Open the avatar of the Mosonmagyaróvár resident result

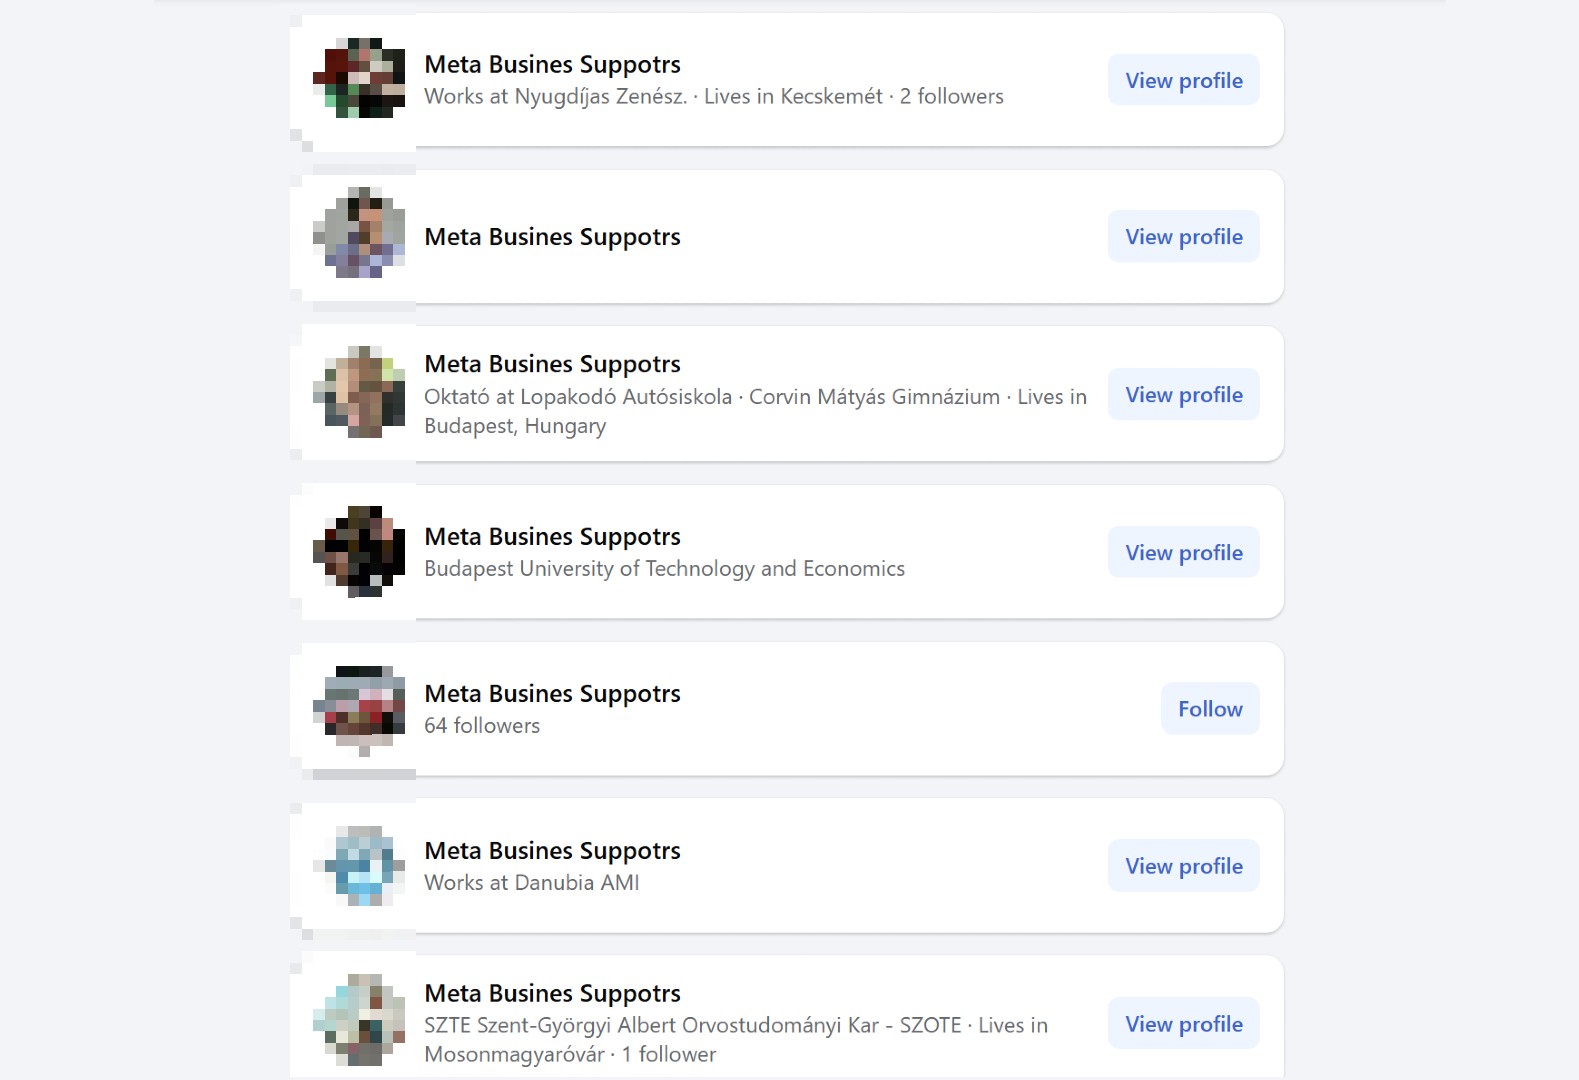360,1019
